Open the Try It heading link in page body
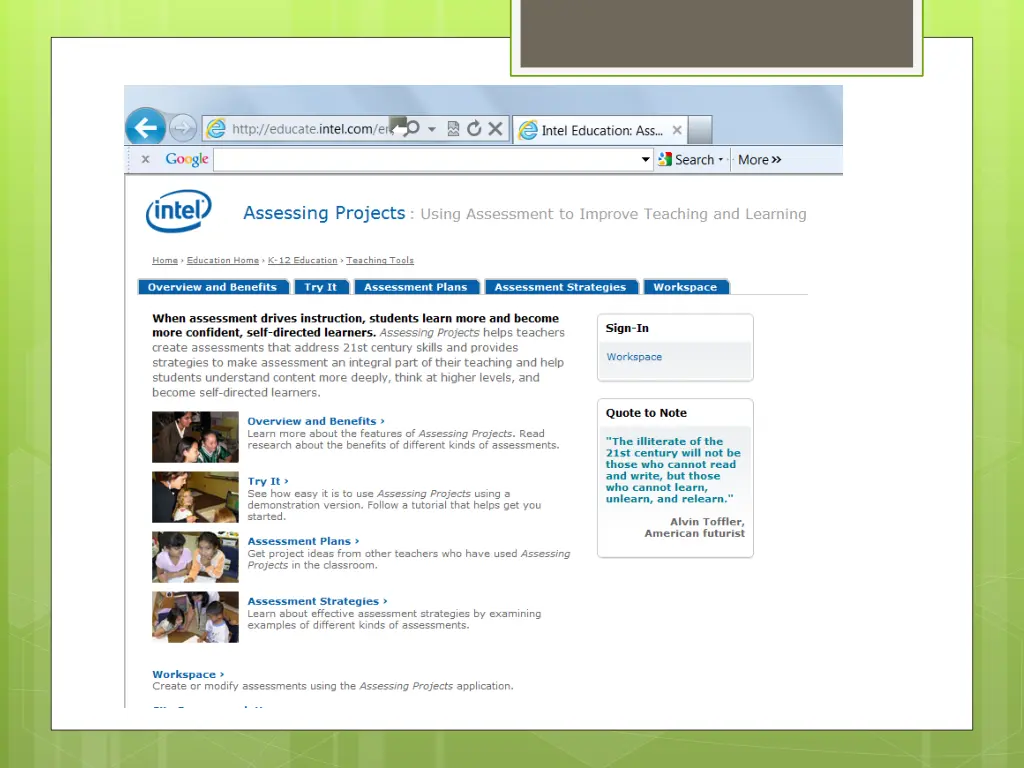Screen dimensions: 1024x768 point(268,481)
